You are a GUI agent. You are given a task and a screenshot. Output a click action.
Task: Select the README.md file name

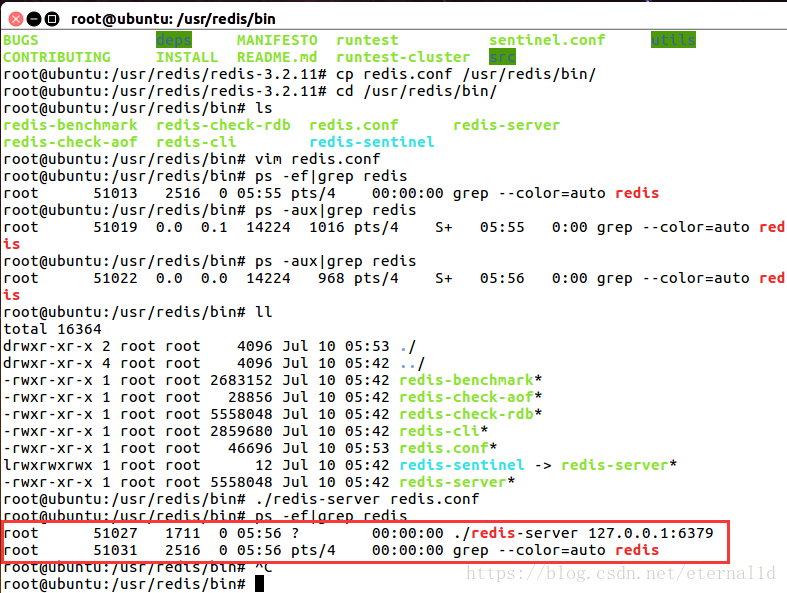277,57
